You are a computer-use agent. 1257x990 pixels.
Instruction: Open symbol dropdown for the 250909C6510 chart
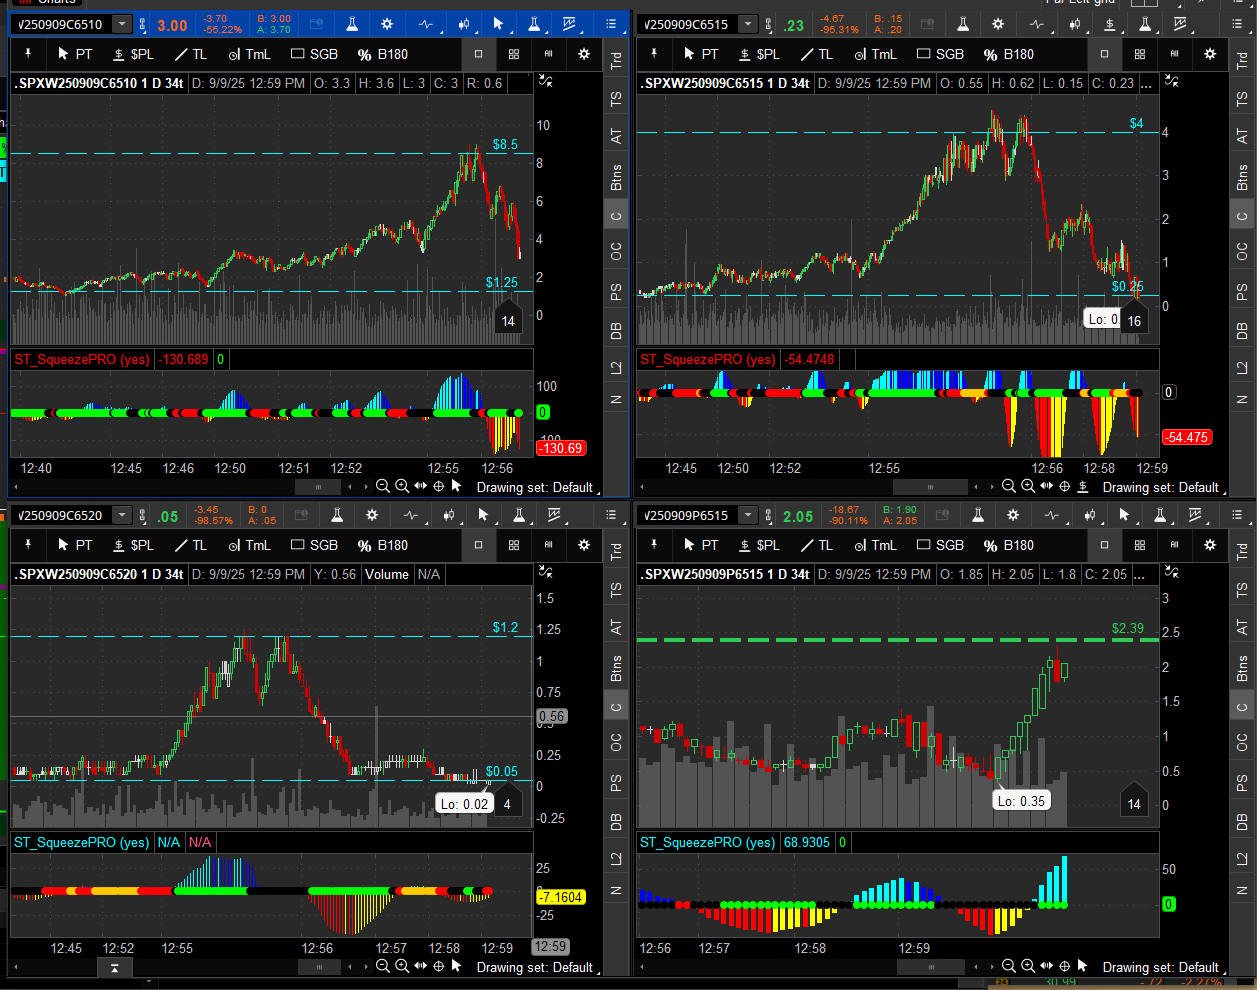[x=122, y=24]
